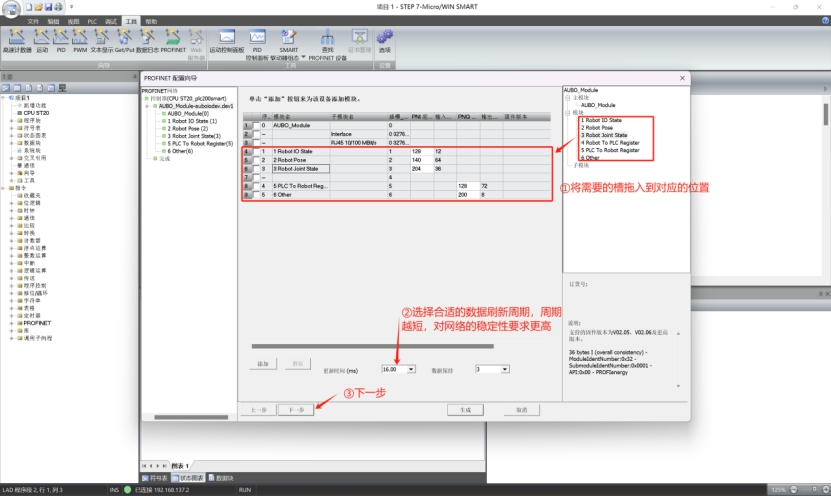
Task: Switch to the 工具 ribbon tab
Action: coord(131,20)
